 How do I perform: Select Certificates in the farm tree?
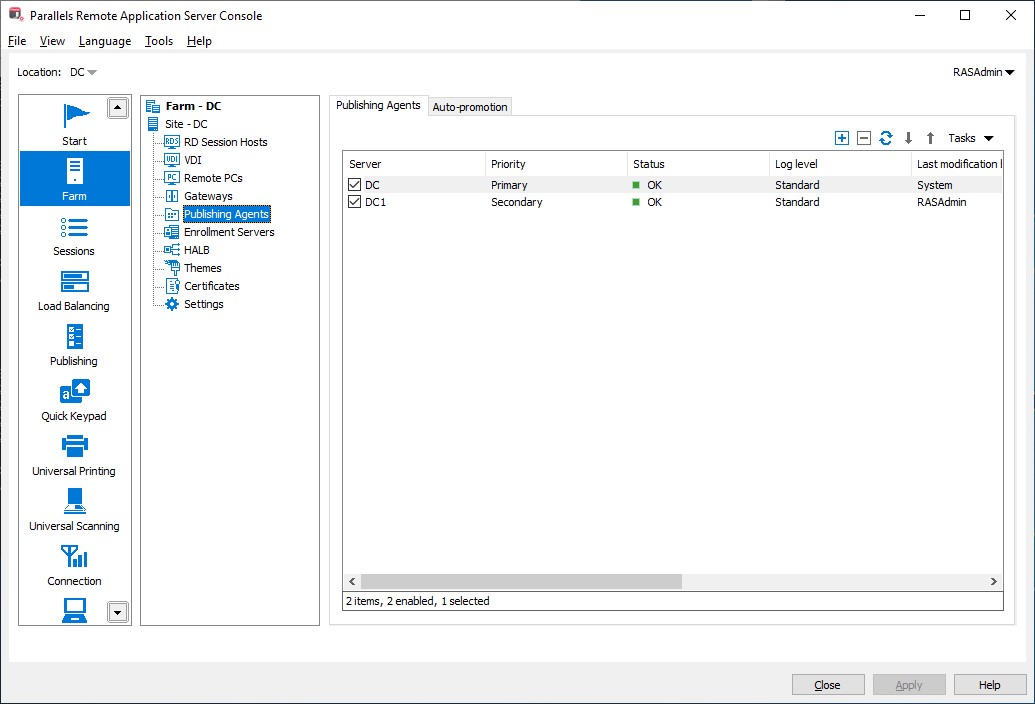pyautogui.click(x=212, y=286)
